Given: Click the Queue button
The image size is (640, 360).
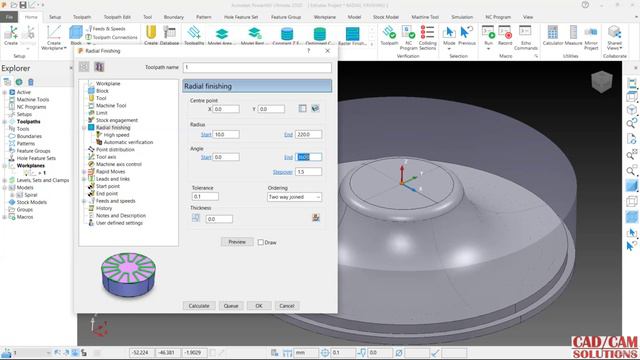Looking at the screenshot, I should tap(231, 306).
